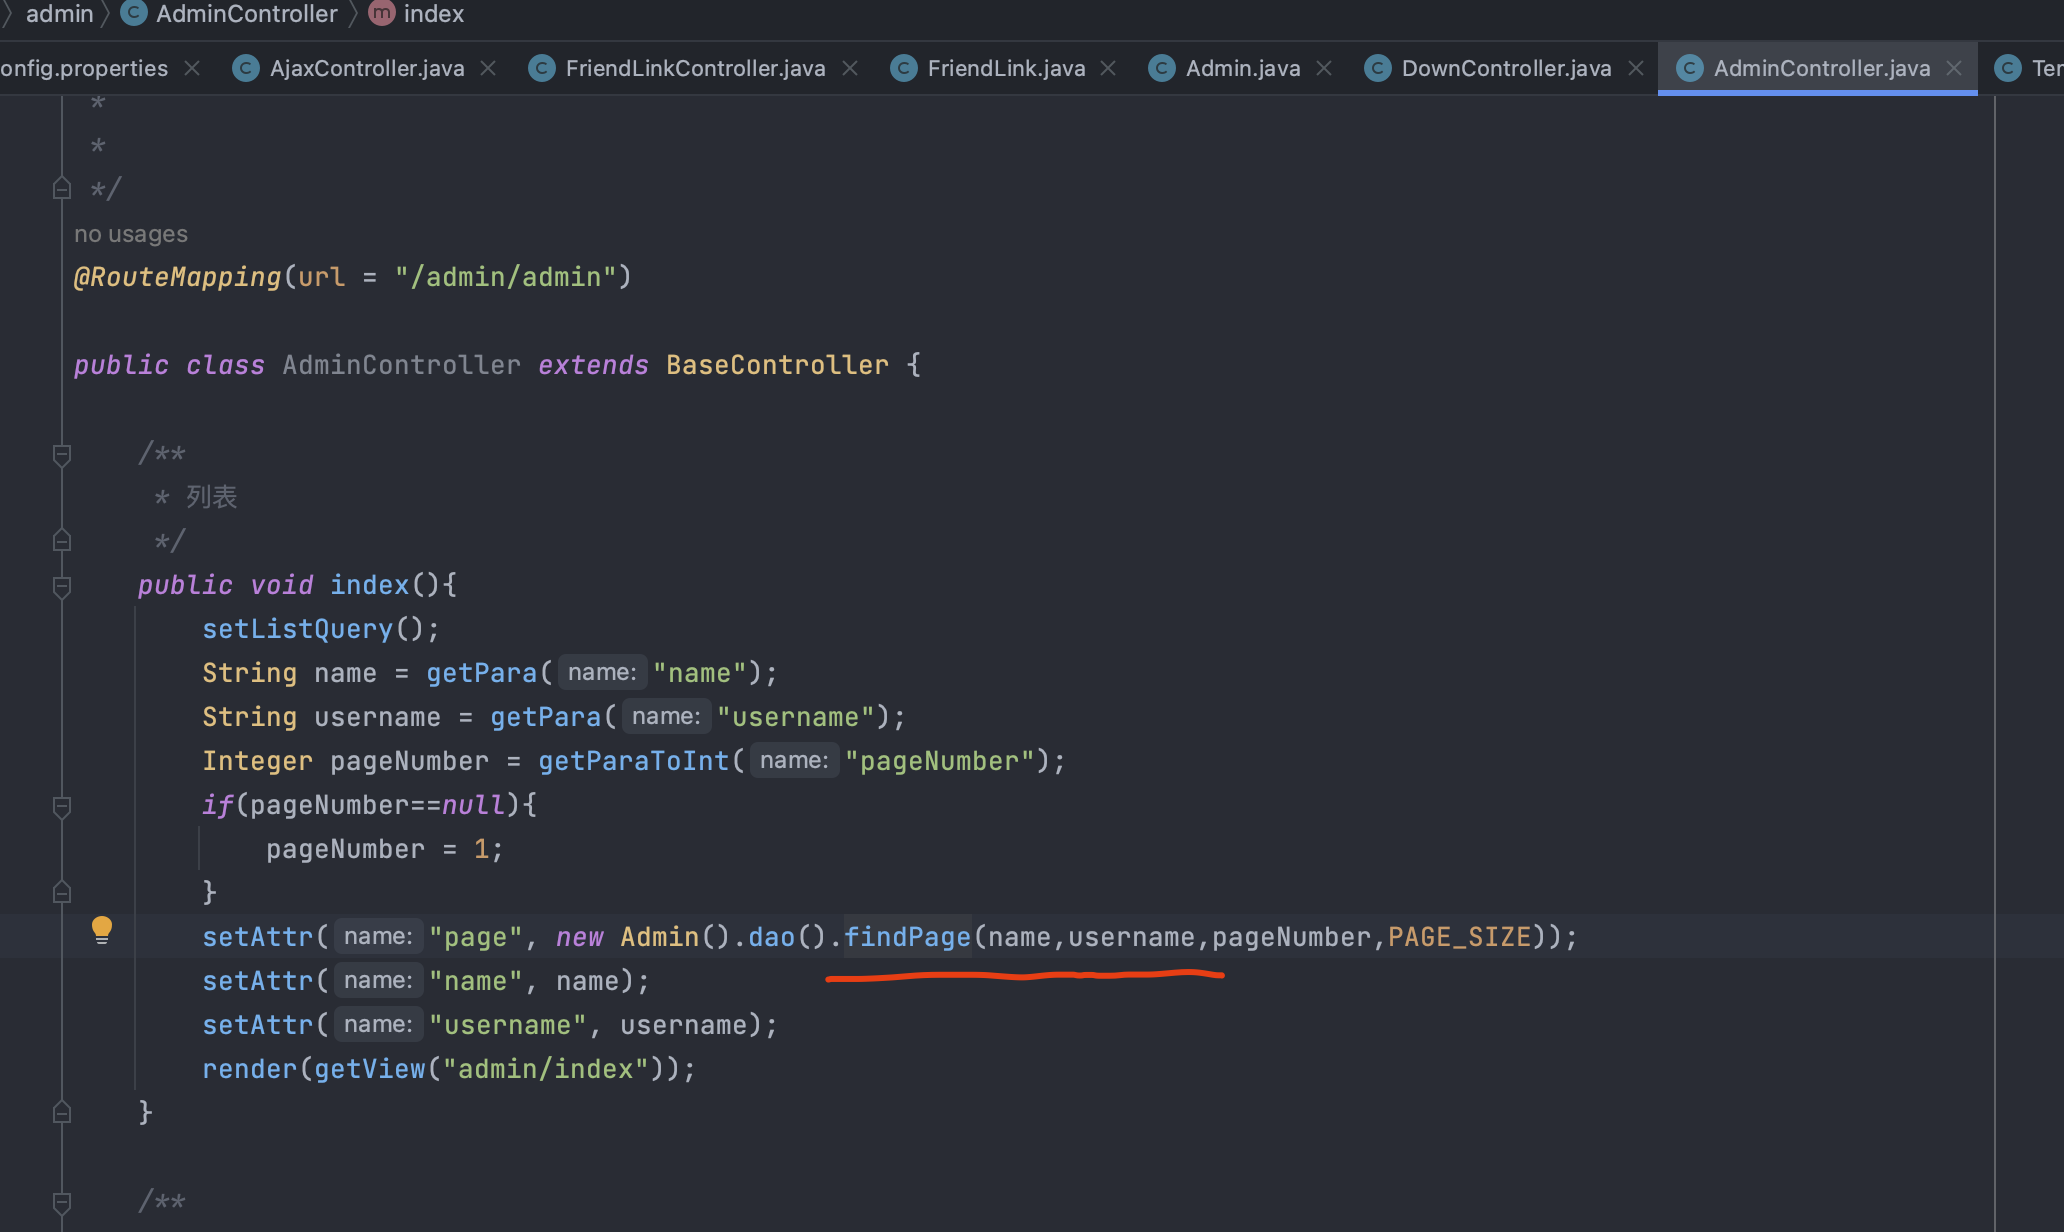Click the findPage method call
This screenshot has width=2064, height=1232.
point(907,937)
